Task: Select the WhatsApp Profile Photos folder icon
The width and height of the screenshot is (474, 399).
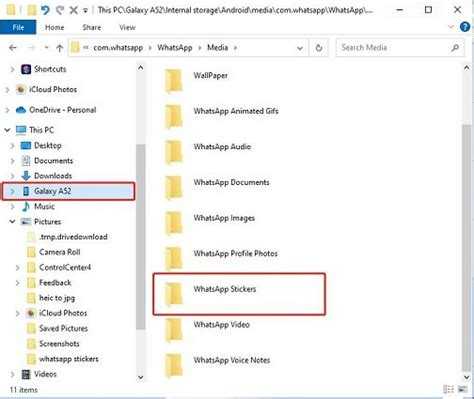Action: 174,259
